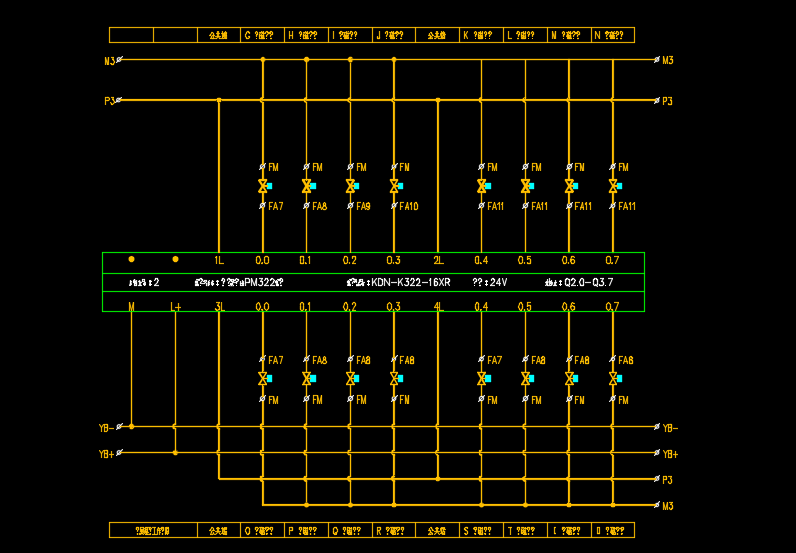Select the YB- label on the left side

click(x=106, y=428)
